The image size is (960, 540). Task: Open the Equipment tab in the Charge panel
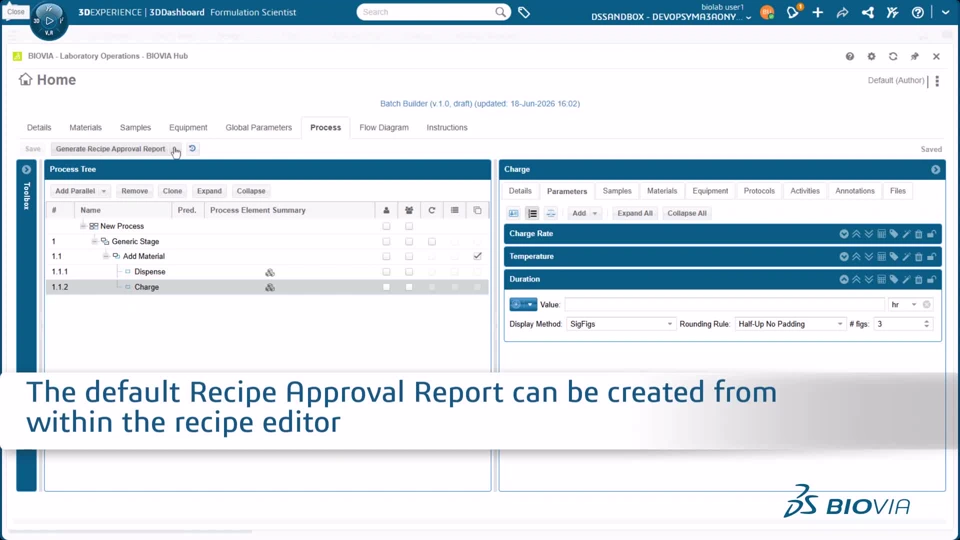tap(710, 191)
